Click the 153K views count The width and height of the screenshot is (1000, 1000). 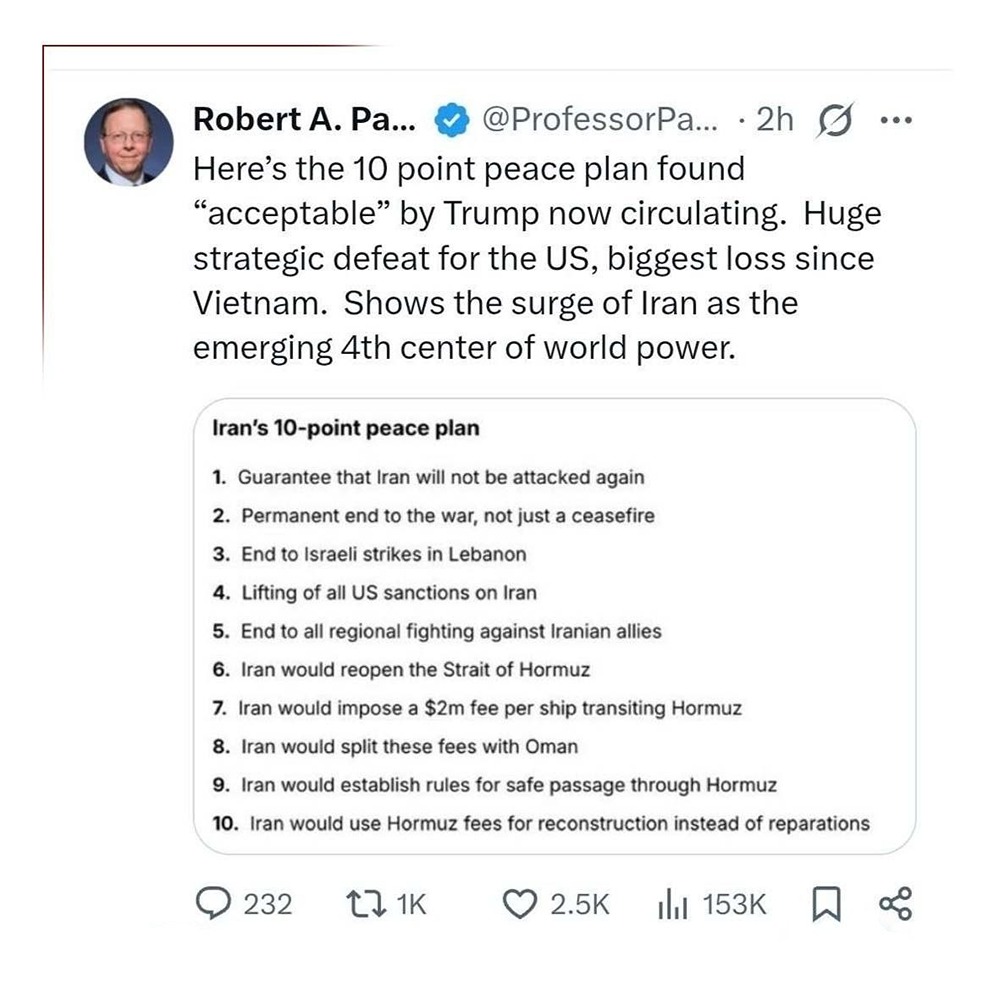tap(734, 905)
